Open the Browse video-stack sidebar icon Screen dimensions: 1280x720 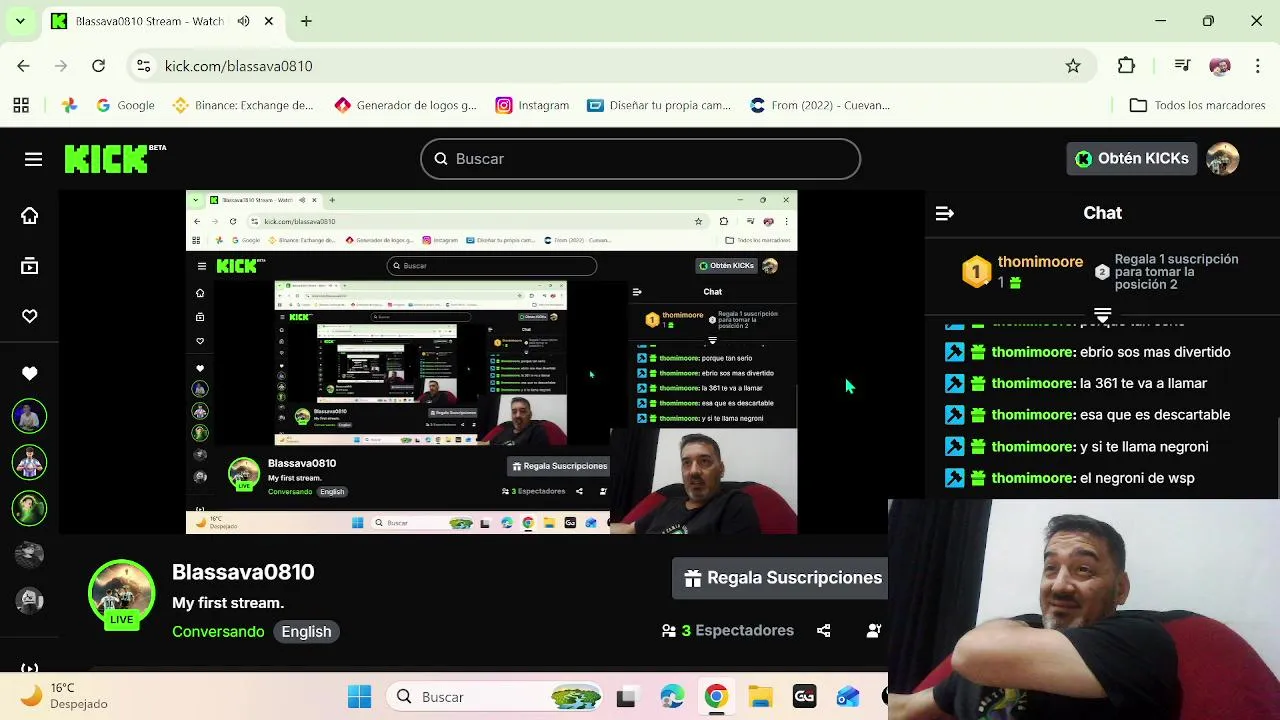[30, 266]
